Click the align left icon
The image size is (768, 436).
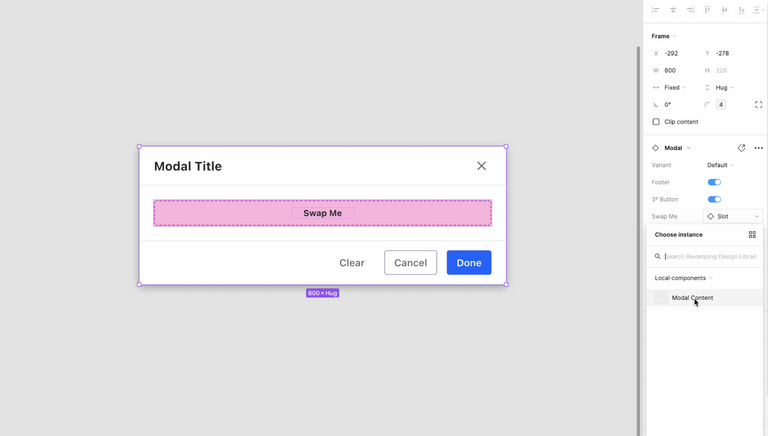click(x=656, y=10)
